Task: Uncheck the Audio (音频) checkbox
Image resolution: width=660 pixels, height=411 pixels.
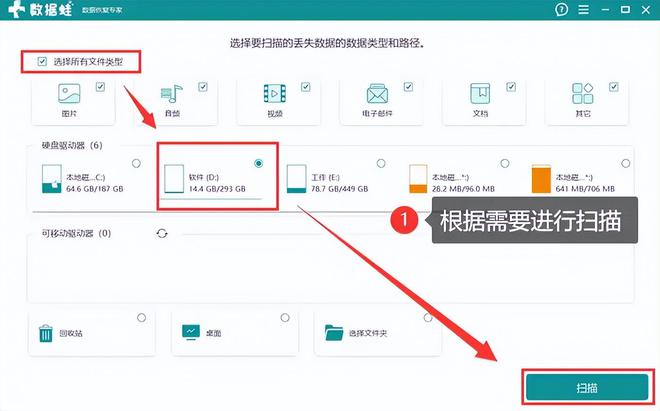Action: point(203,87)
